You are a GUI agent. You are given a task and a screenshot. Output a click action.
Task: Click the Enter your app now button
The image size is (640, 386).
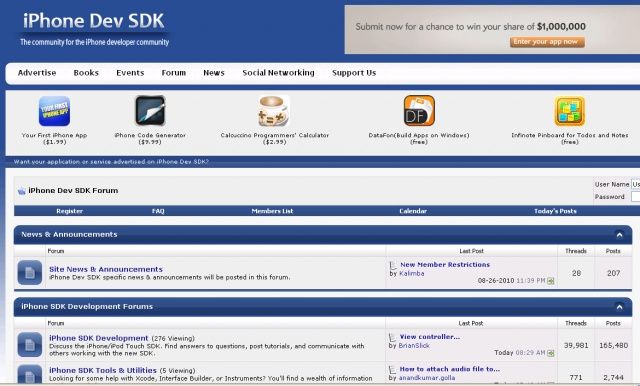[547, 42]
